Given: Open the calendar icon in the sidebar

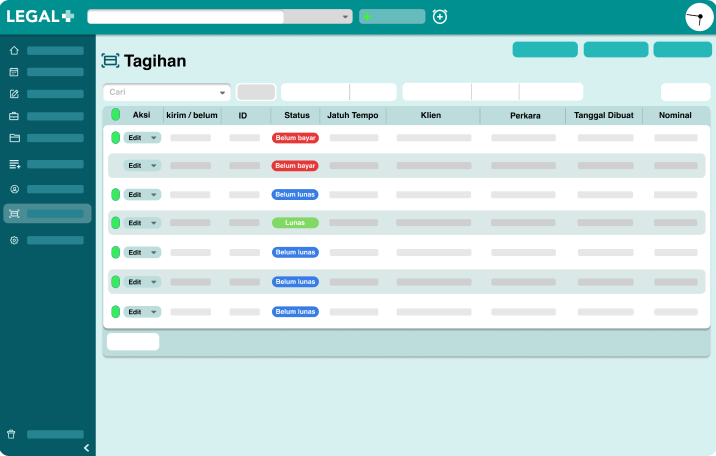Looking at the screenshot, I should (14, 72).
